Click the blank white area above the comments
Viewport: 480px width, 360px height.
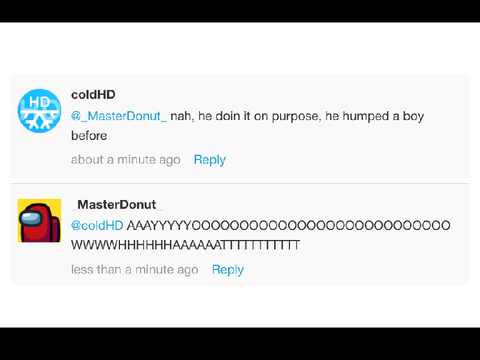240,48
